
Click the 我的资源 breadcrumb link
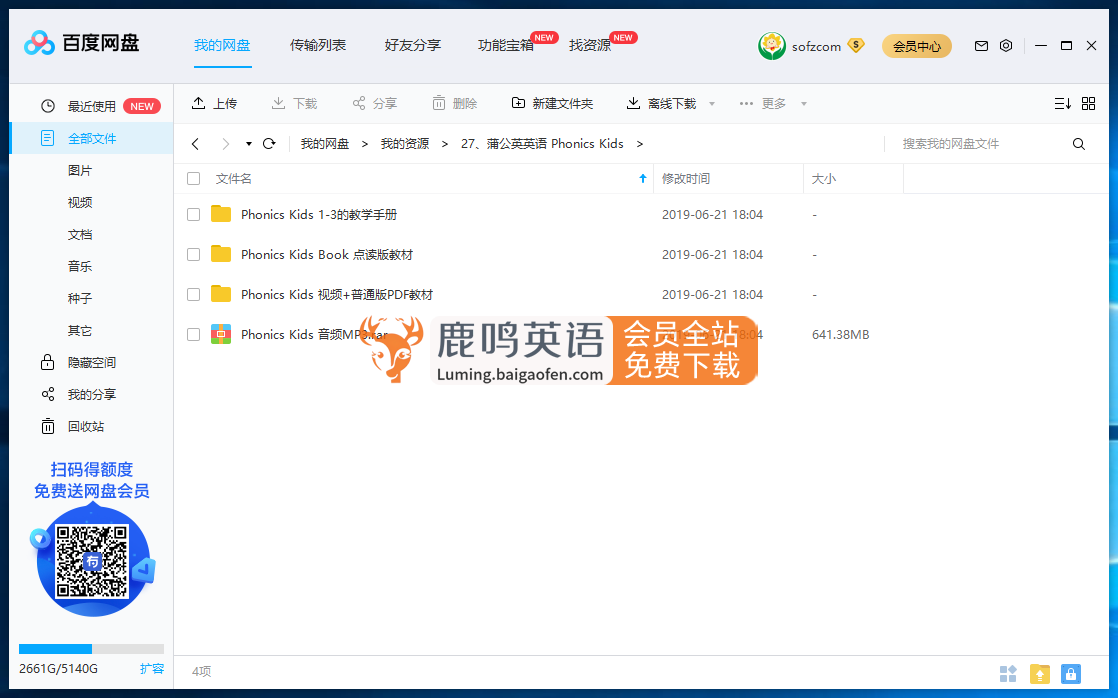[x=405, y=144]
